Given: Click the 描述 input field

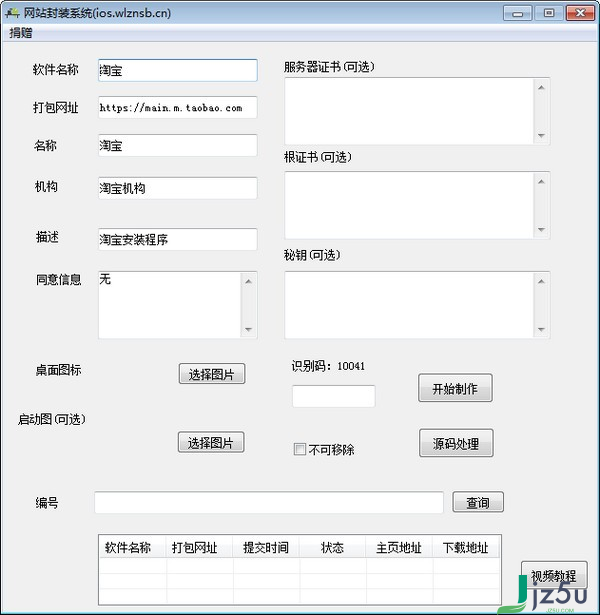Looking at the screenshot, I should (x=178, y=239).
